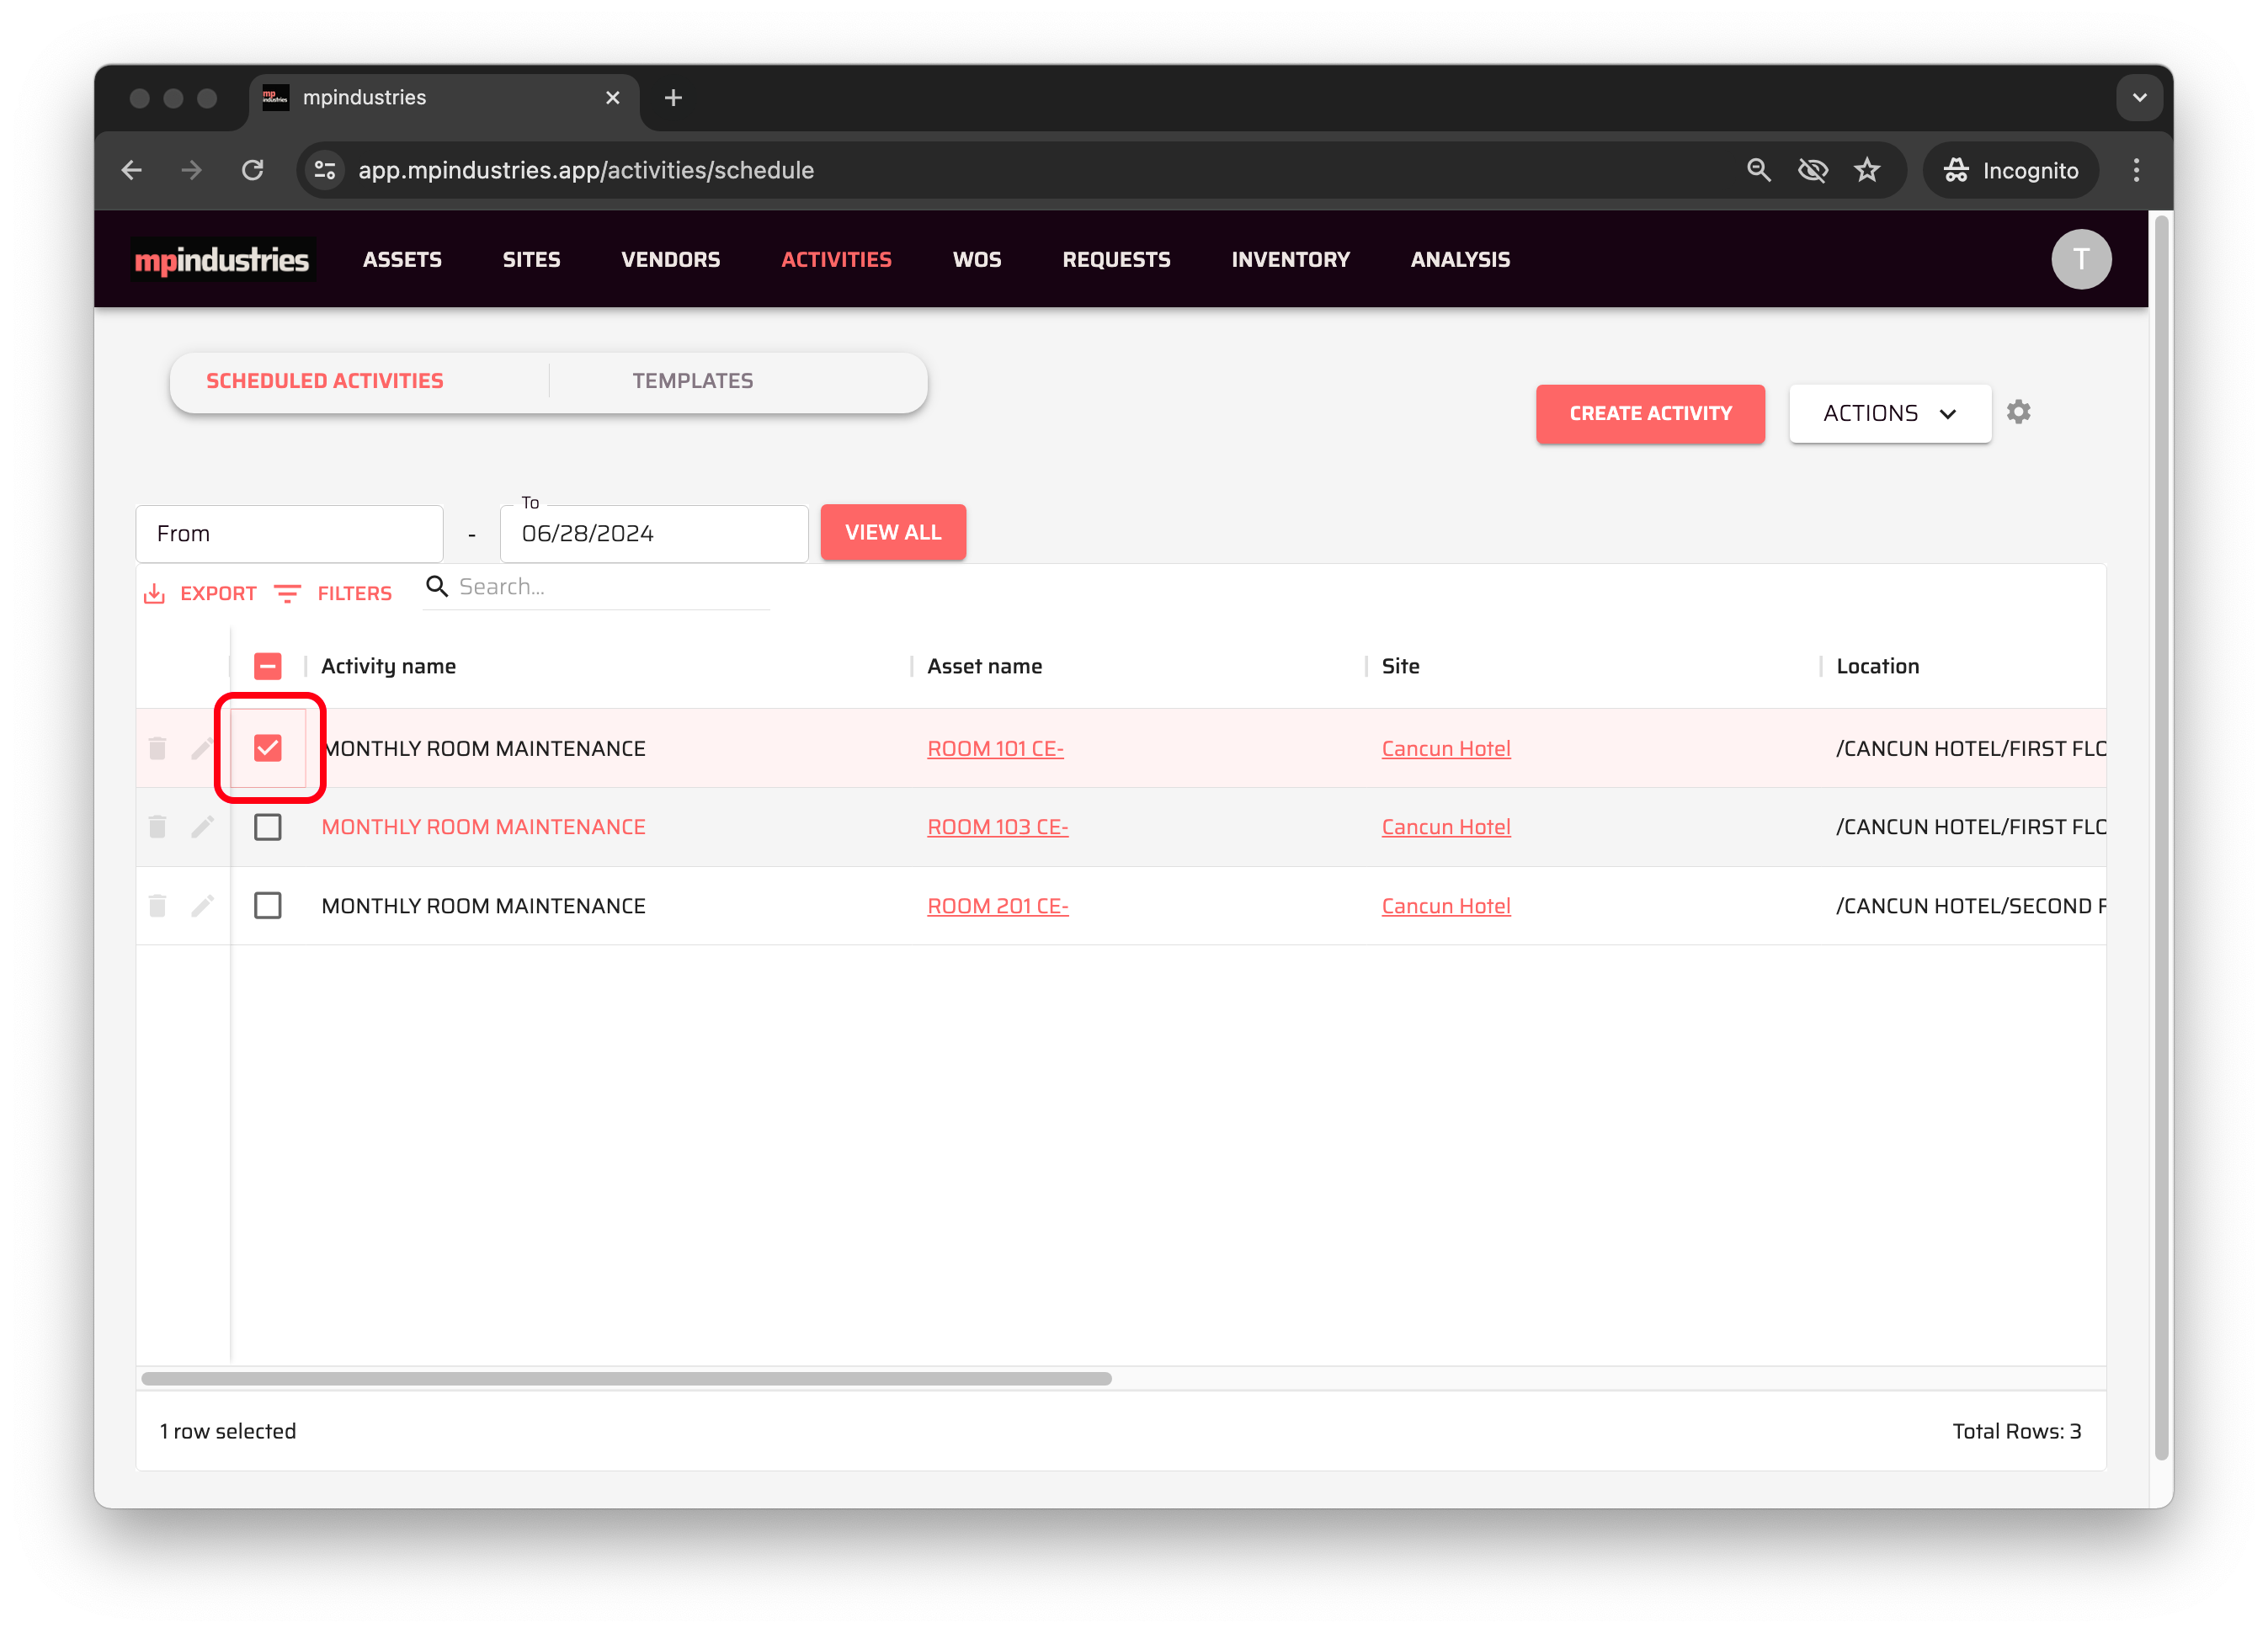
Task: Uncheck the ROOM 101 row checkbox
Action: (x=268, y=748)
